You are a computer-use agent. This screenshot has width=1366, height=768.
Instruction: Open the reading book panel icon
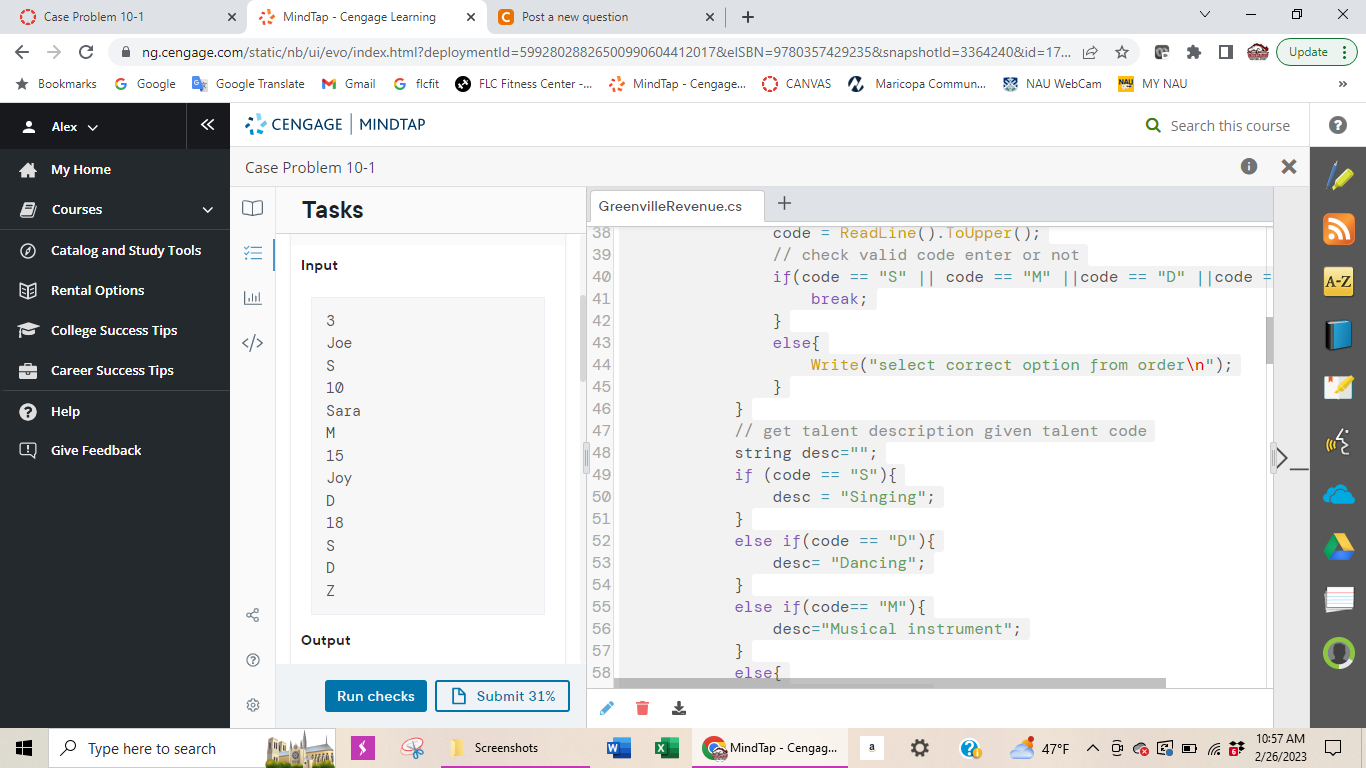click(253, 208)
